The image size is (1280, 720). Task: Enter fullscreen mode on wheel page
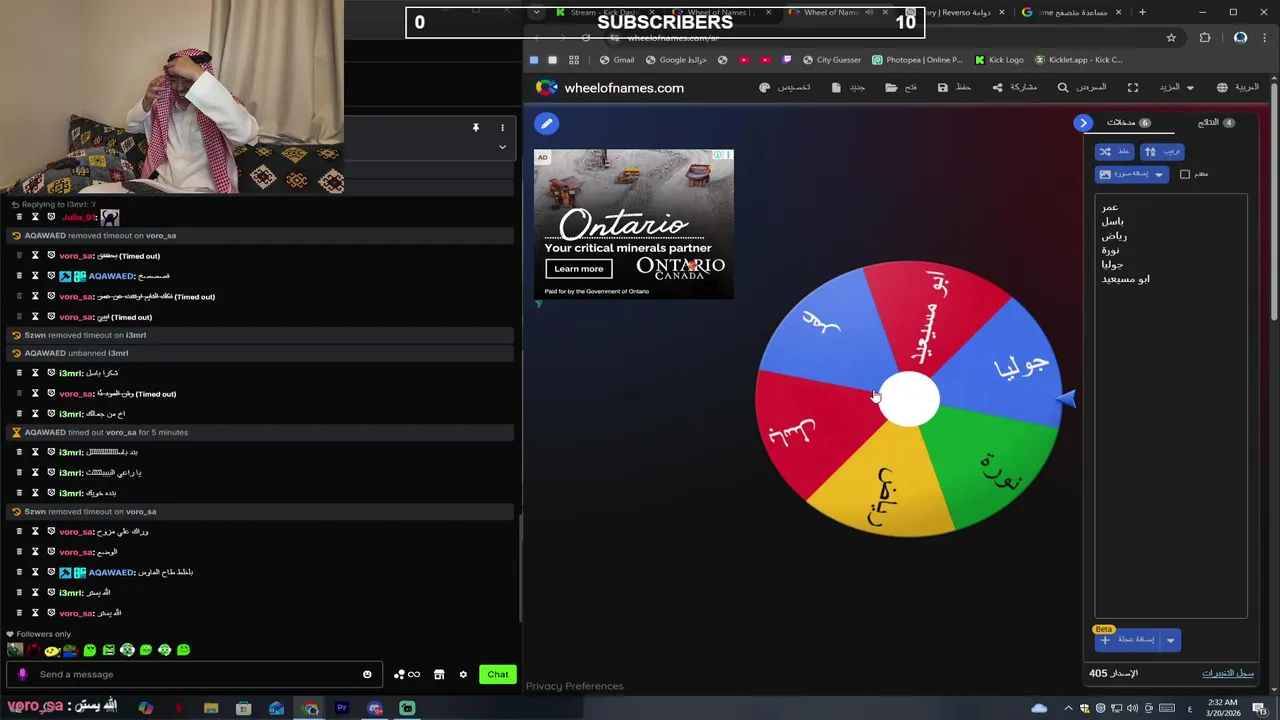pos(1133,87)
